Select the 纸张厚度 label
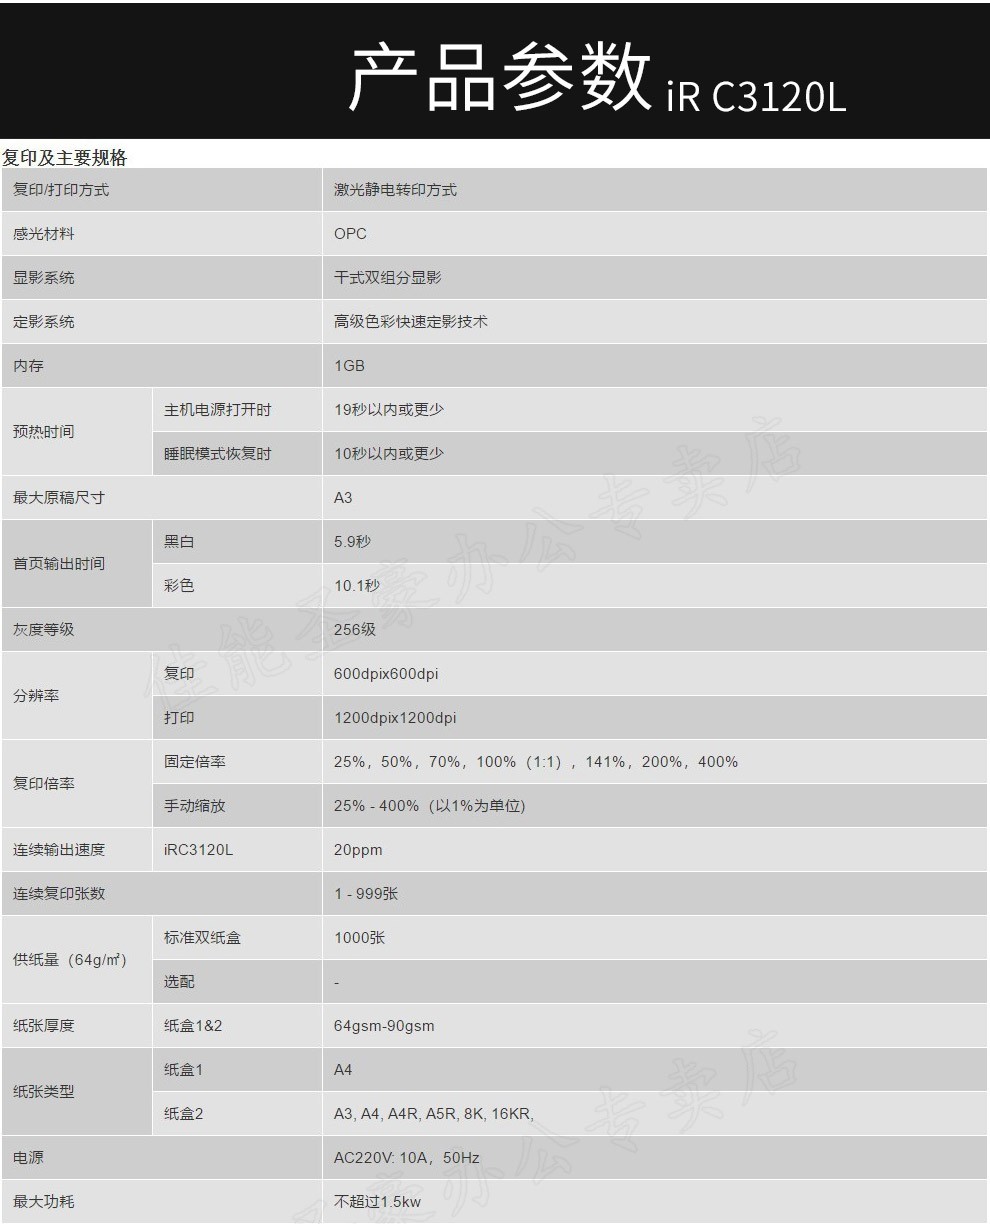 coord(44,1025)
